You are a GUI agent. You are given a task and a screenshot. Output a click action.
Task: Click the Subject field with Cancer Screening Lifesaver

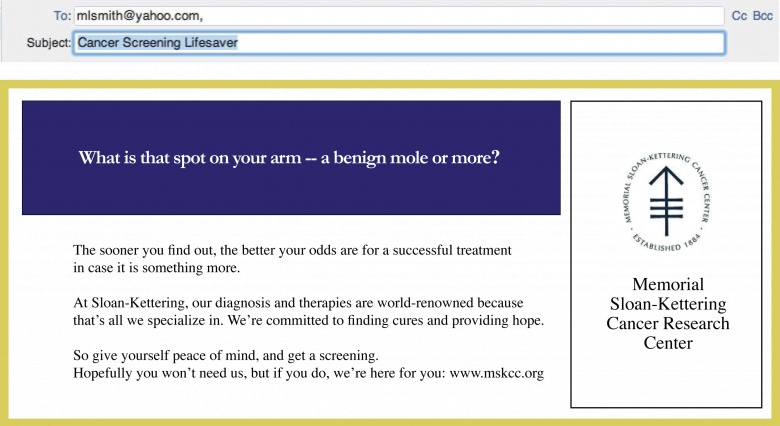pyautogui.click(x=399, y=43)
